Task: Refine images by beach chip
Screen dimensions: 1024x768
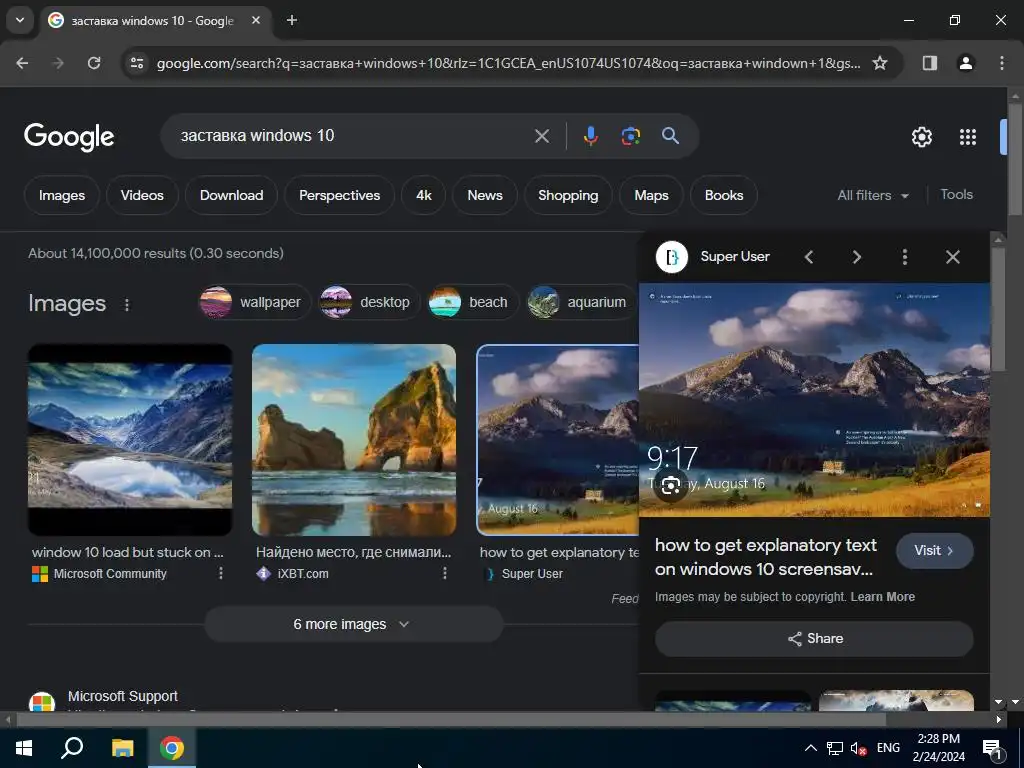Action: point(472,302)
